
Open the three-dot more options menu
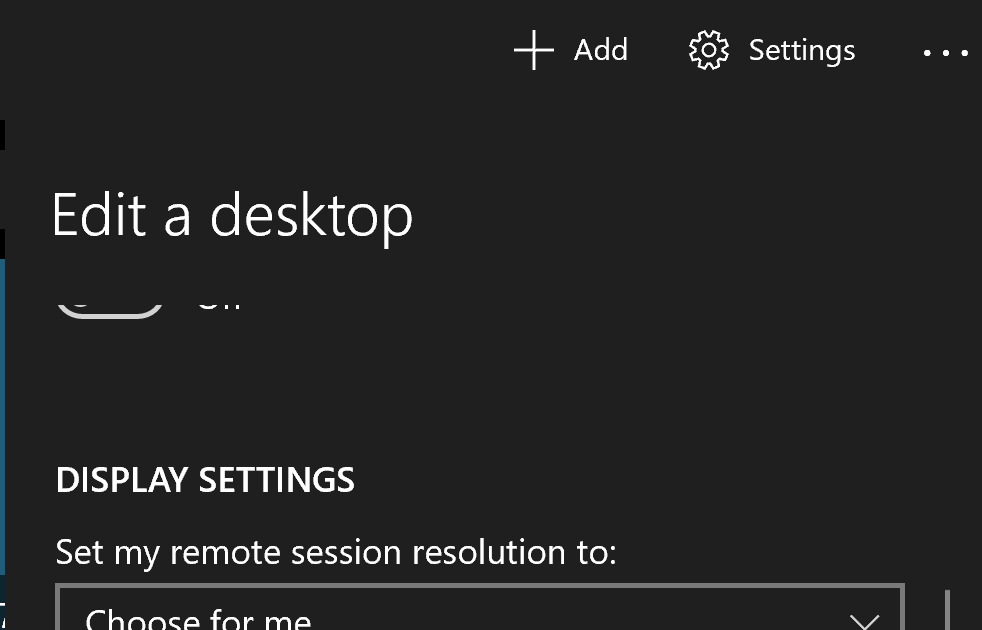(x=945, y=52)
